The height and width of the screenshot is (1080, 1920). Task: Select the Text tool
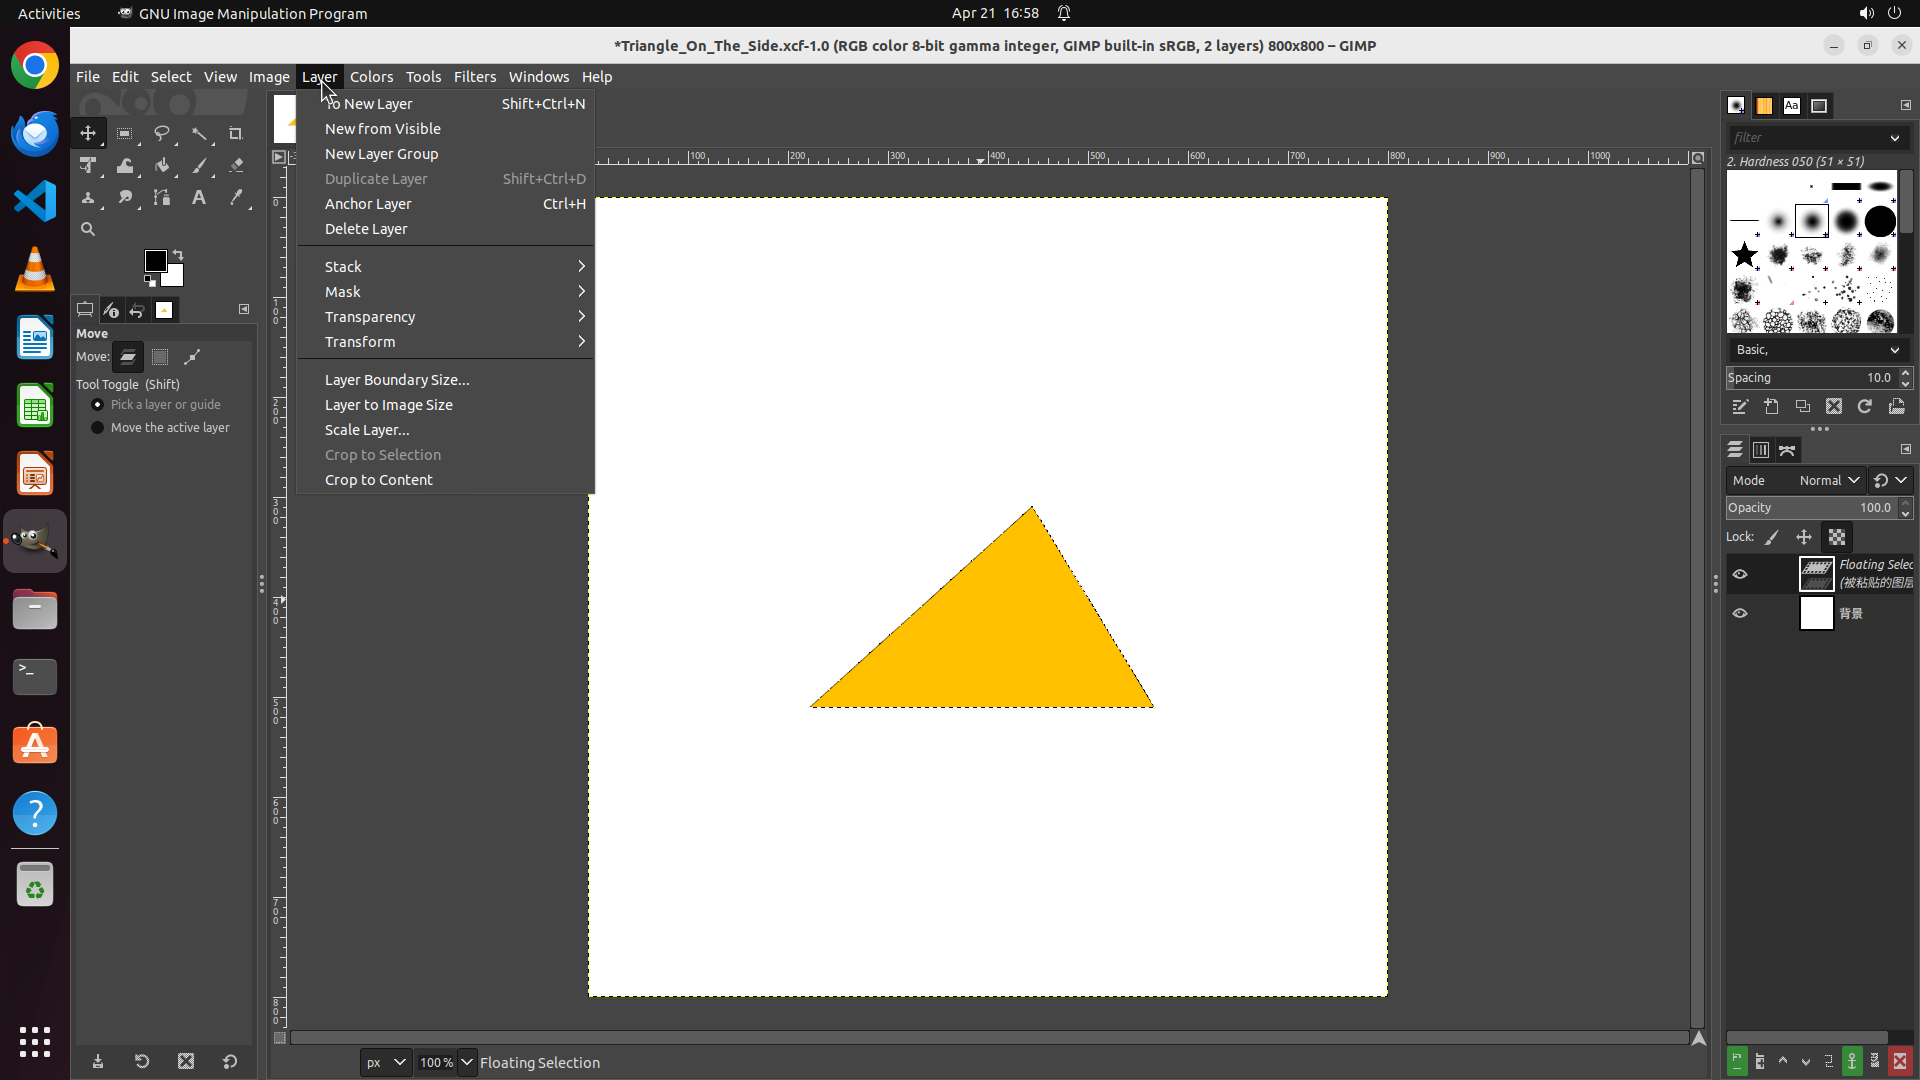pos(199,198)
